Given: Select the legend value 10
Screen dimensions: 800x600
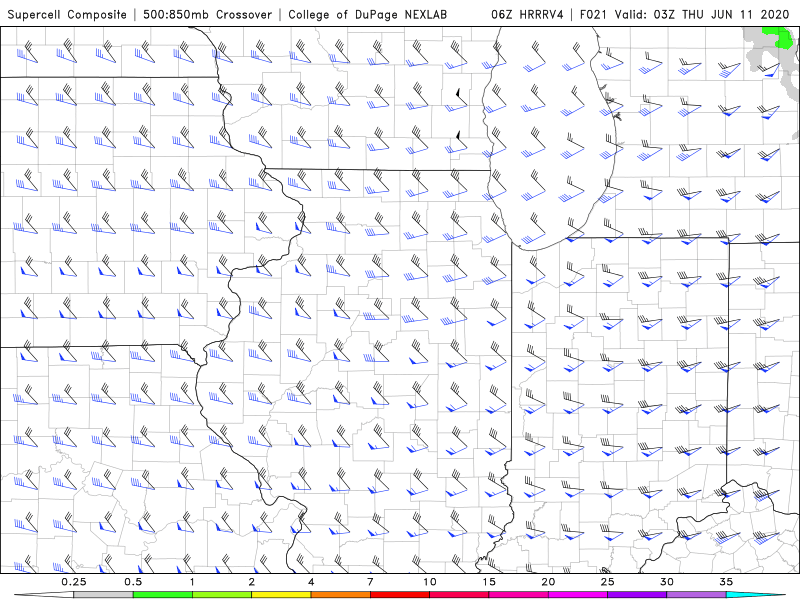Looking at the screenshot, I should [x=430, y=582].
